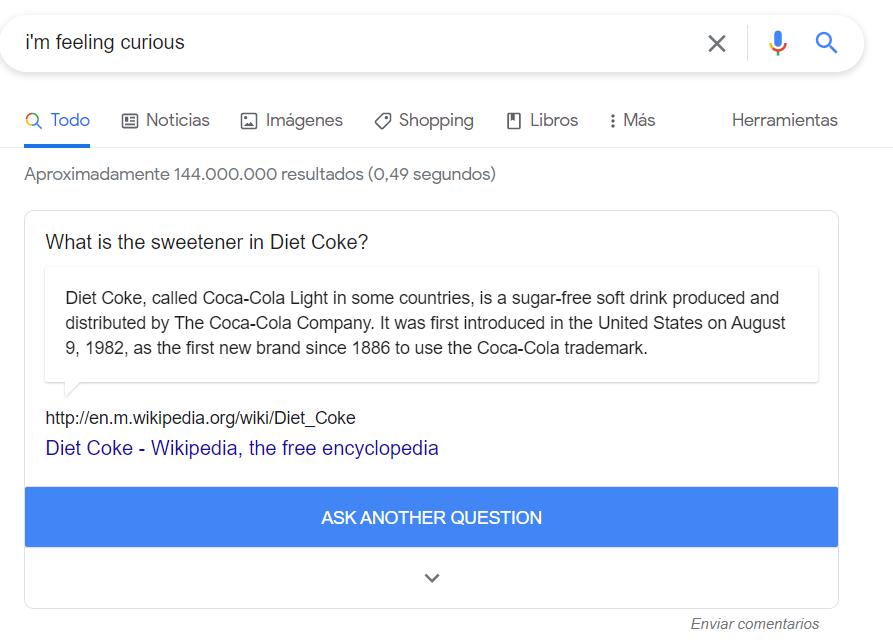
Task: Switch to the Imágenes tab
Action: pos(304,121)
